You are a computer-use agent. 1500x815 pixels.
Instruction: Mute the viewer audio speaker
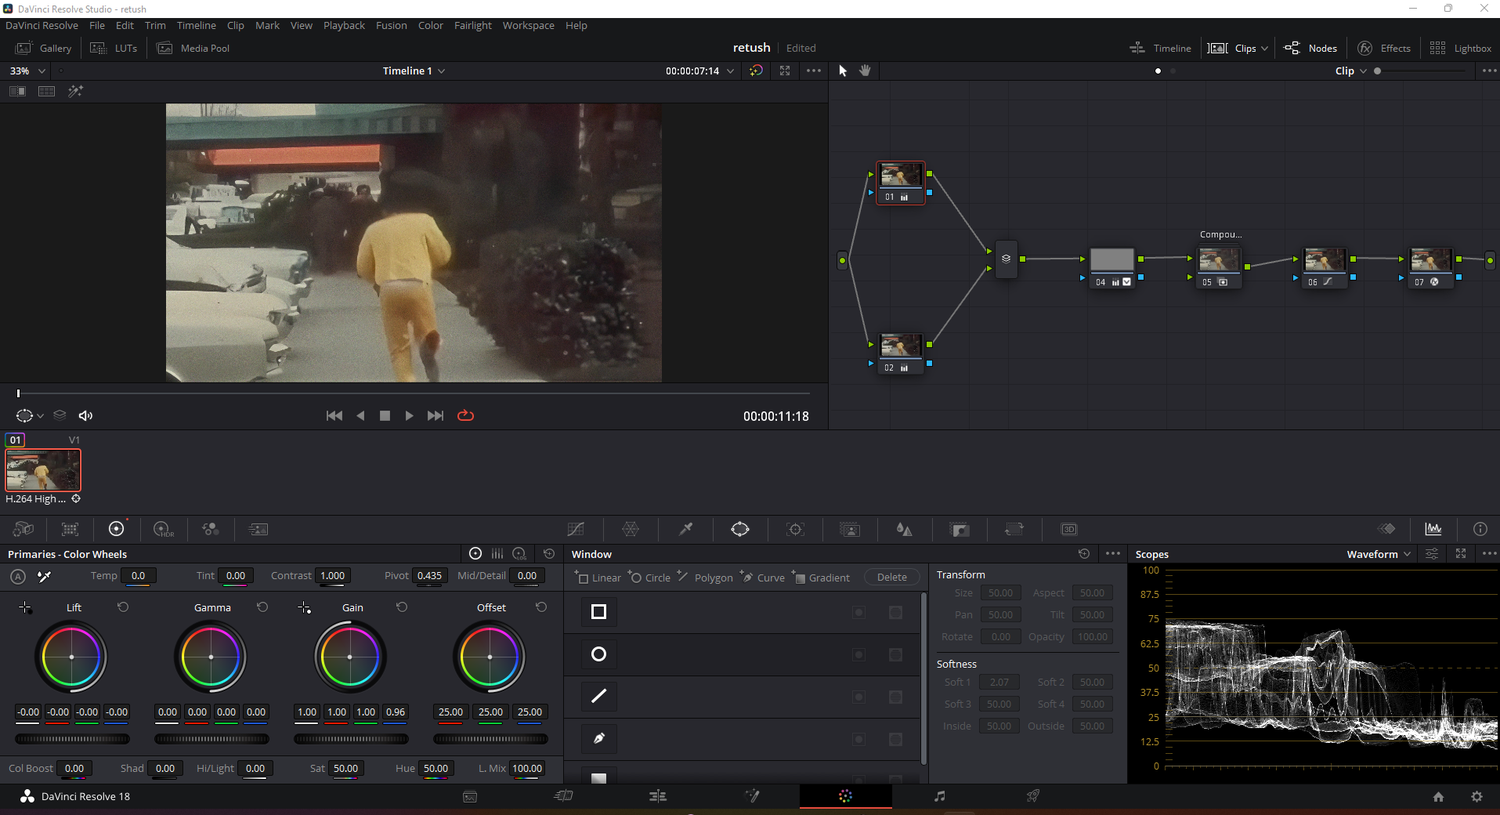pyautogui.click(x=86, y=416)
